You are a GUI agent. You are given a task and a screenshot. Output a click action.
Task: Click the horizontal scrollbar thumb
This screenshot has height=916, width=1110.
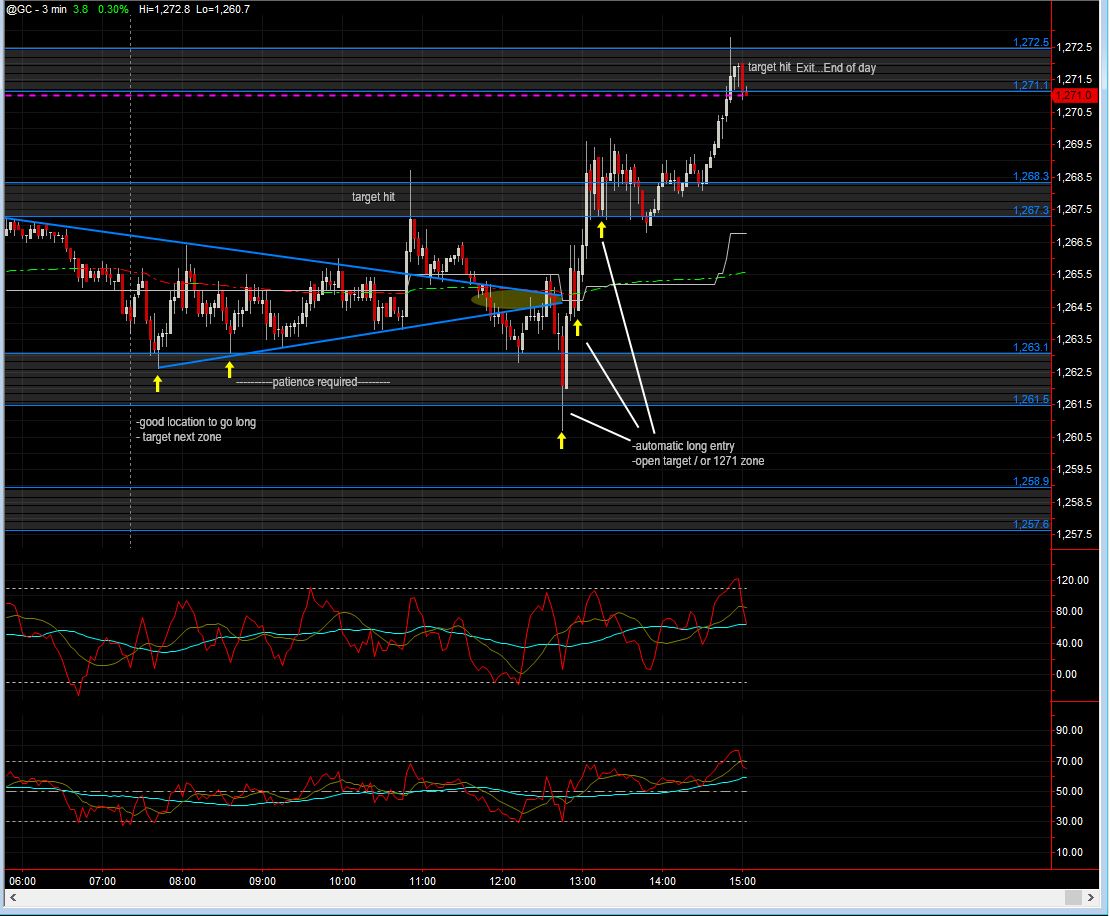click(1073, 898)
